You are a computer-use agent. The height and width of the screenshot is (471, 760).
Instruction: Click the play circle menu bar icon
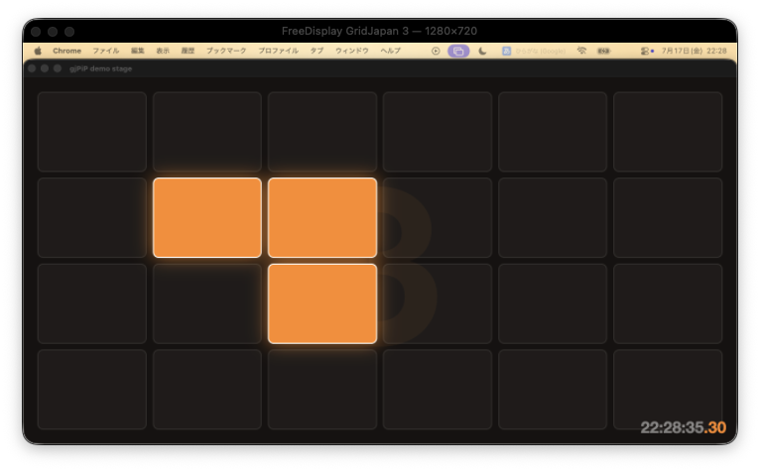click(436, 51)
